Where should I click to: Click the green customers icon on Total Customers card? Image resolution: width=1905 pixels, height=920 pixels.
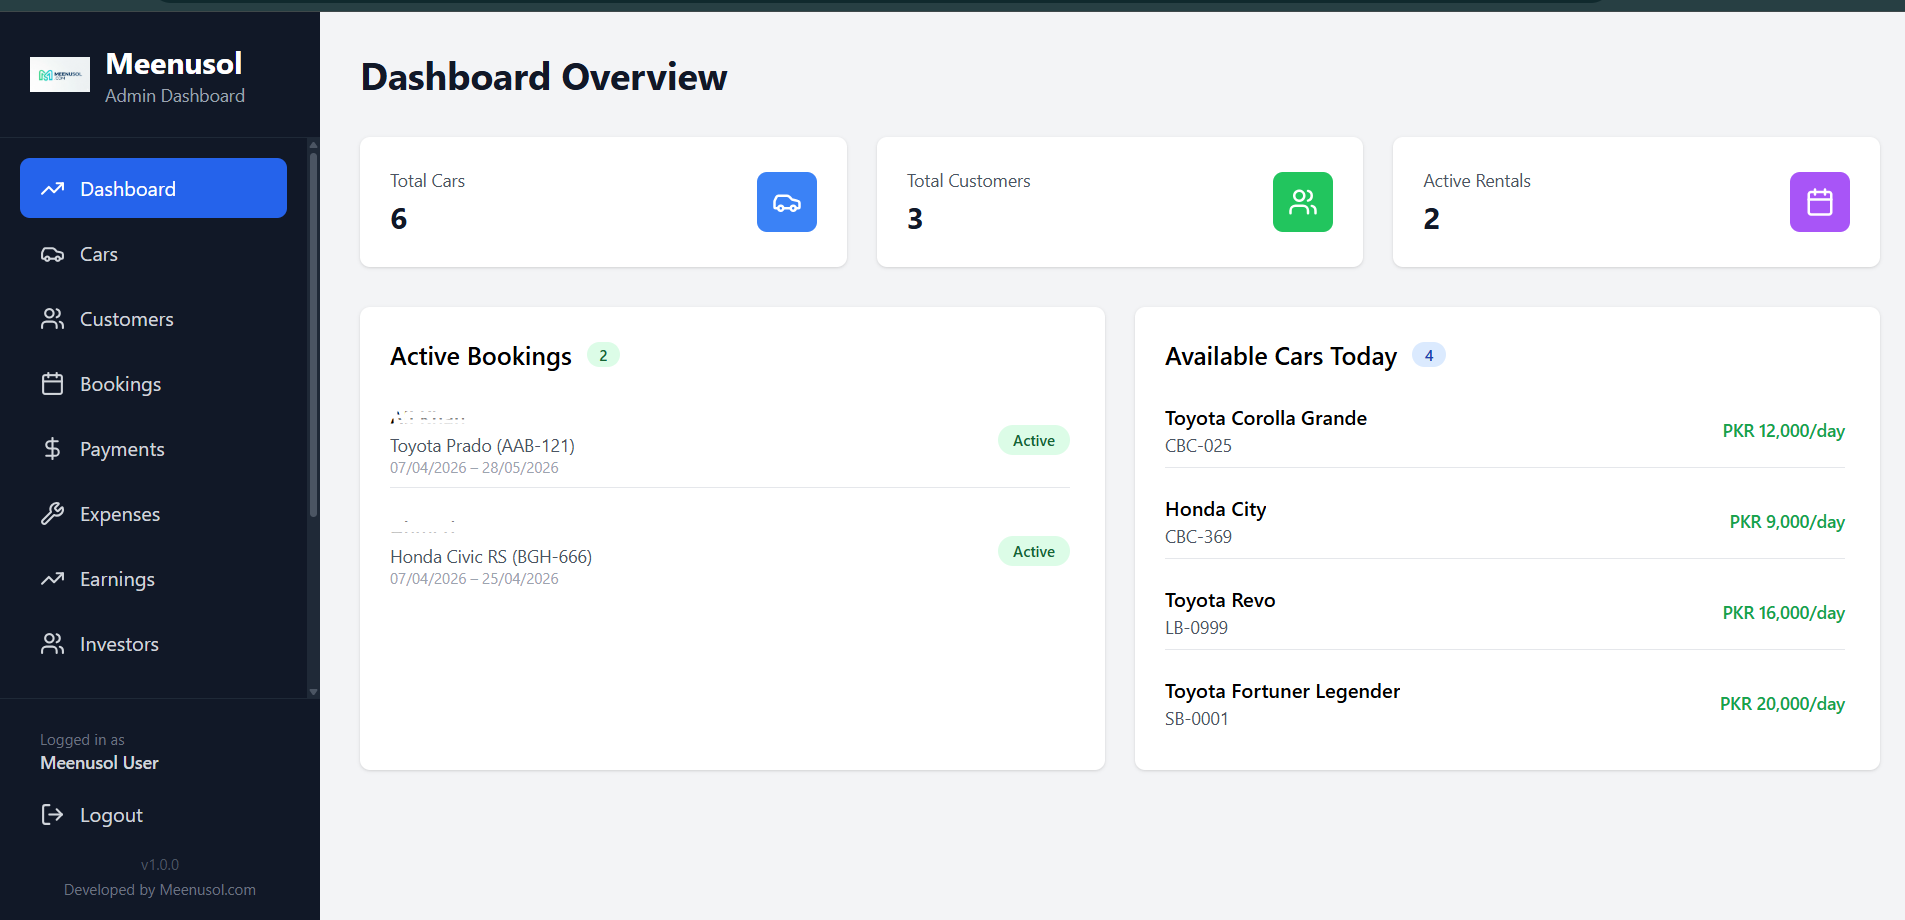1303,201
